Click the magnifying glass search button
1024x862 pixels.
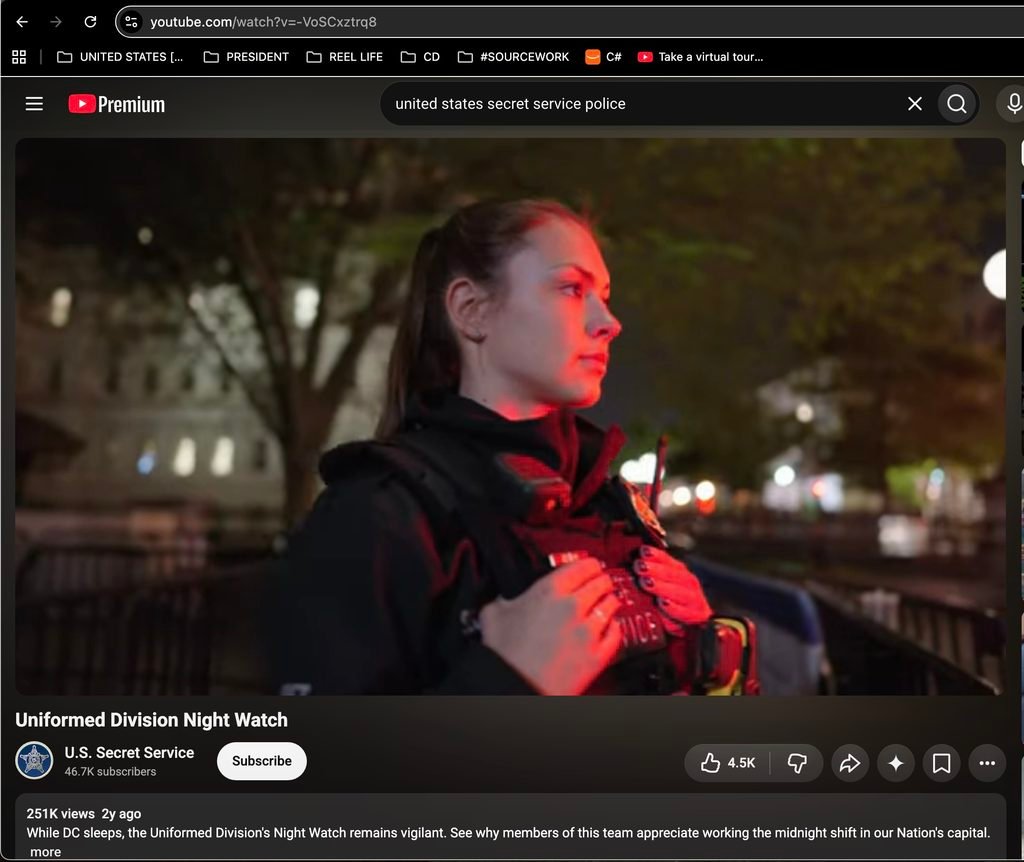pos(957,104)
